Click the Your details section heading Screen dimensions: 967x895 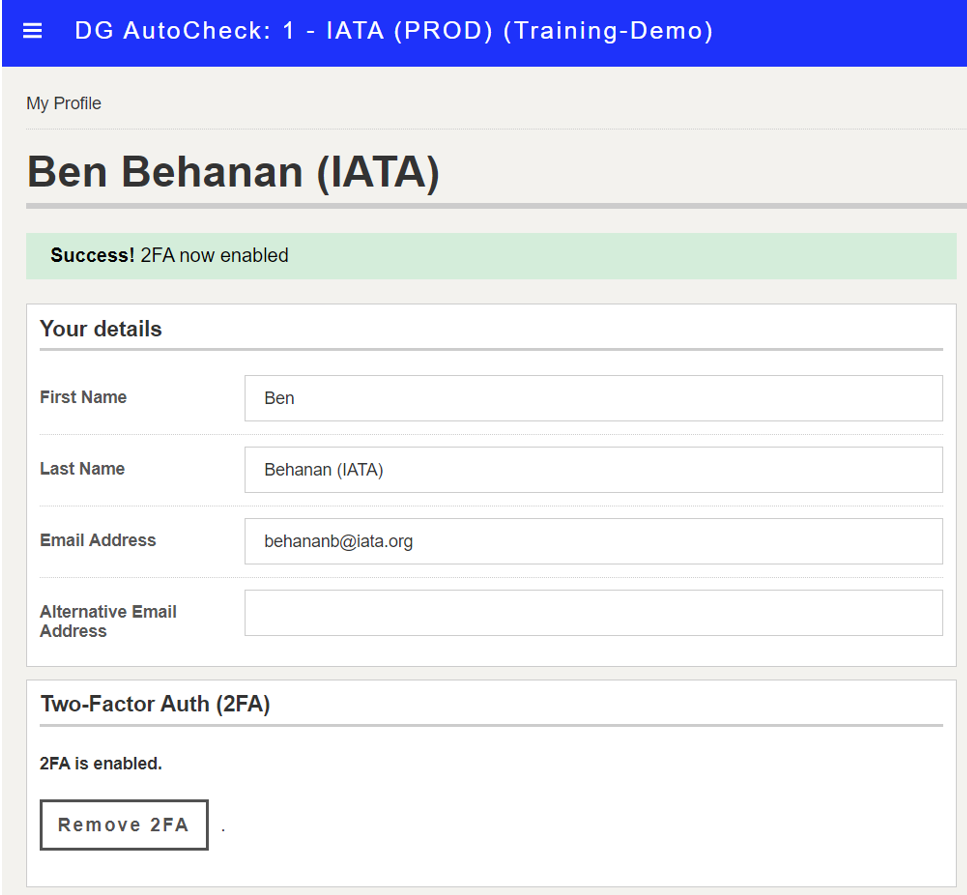pyautogui.click(x=101, y=329)
